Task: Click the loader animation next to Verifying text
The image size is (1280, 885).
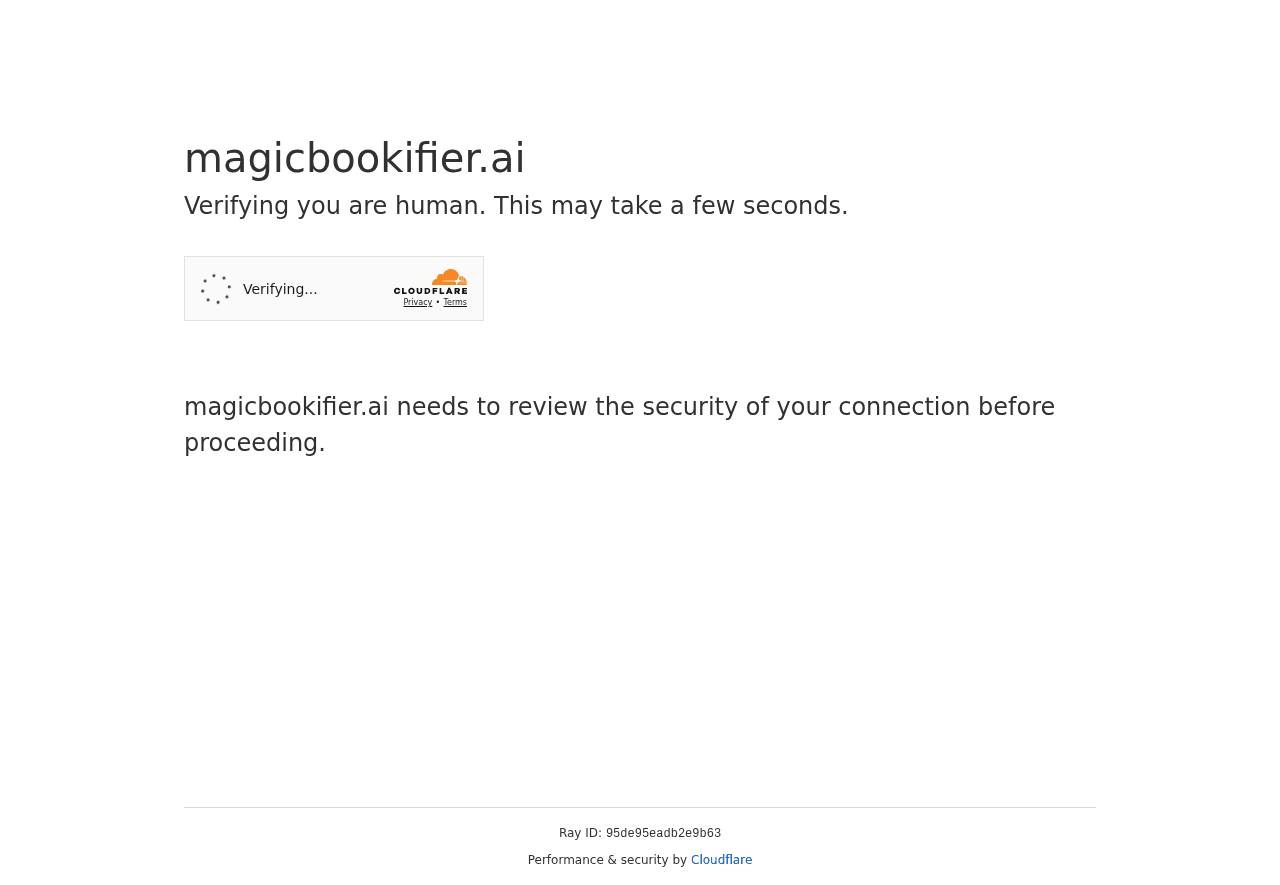Action: tap(214, 287)
